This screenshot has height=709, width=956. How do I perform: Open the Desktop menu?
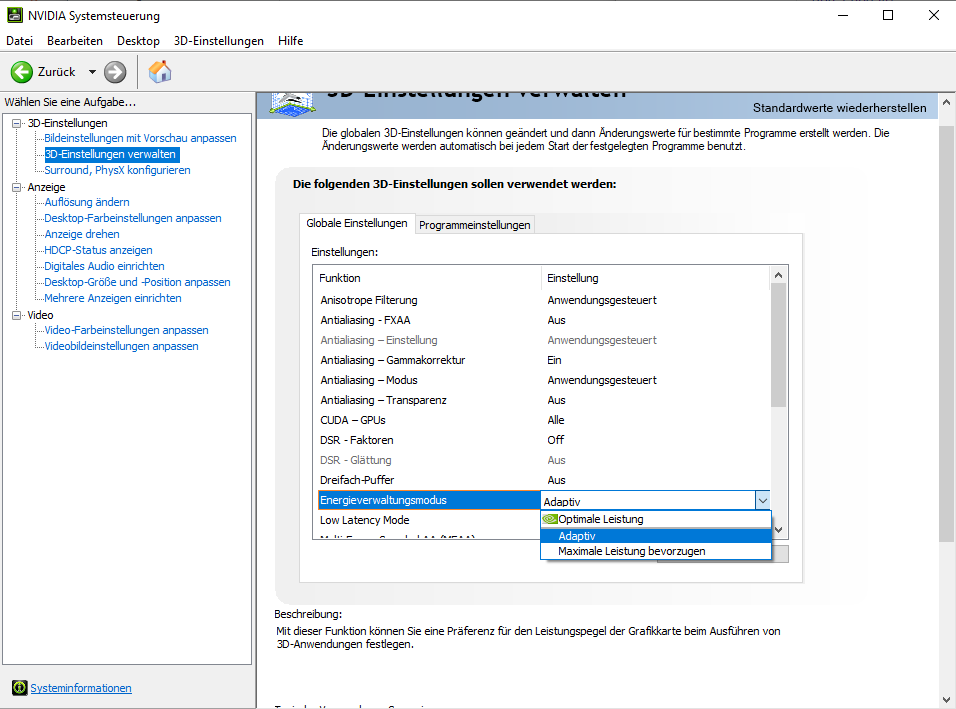click(x=138, y=41)
